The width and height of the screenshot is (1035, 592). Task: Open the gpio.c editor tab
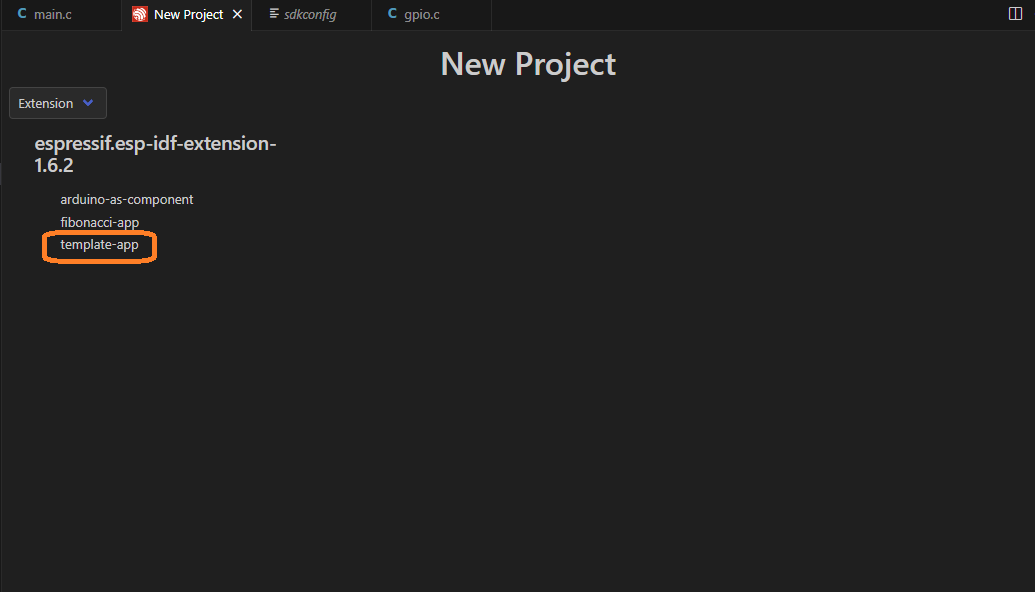pos(422,15)
